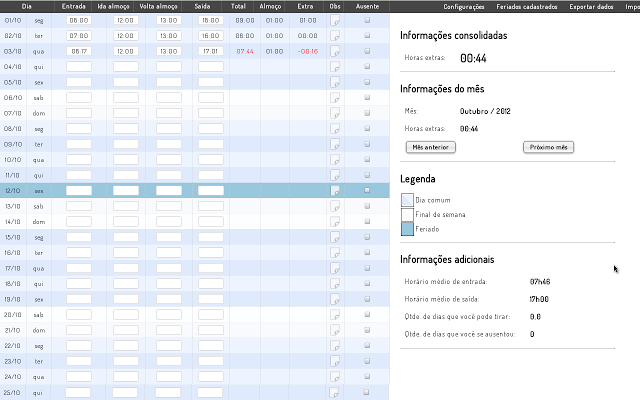This screenshot has width=640, height=400.
Task: Check the Ausente box for 08/10
Action: pyautogui.click(x=367, y=129)
